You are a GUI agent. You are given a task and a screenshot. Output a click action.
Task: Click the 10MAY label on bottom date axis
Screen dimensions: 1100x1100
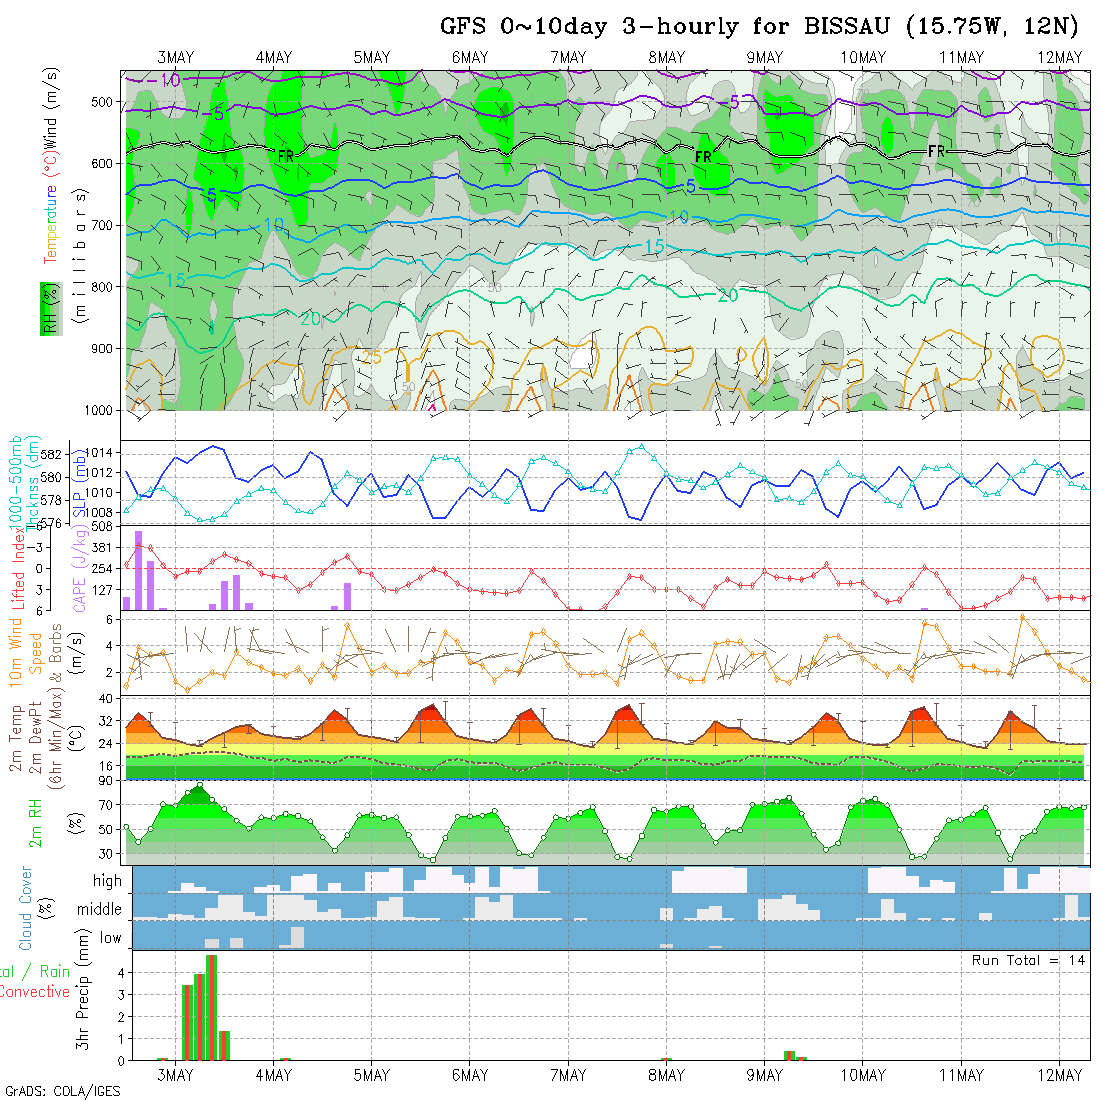863,1075
